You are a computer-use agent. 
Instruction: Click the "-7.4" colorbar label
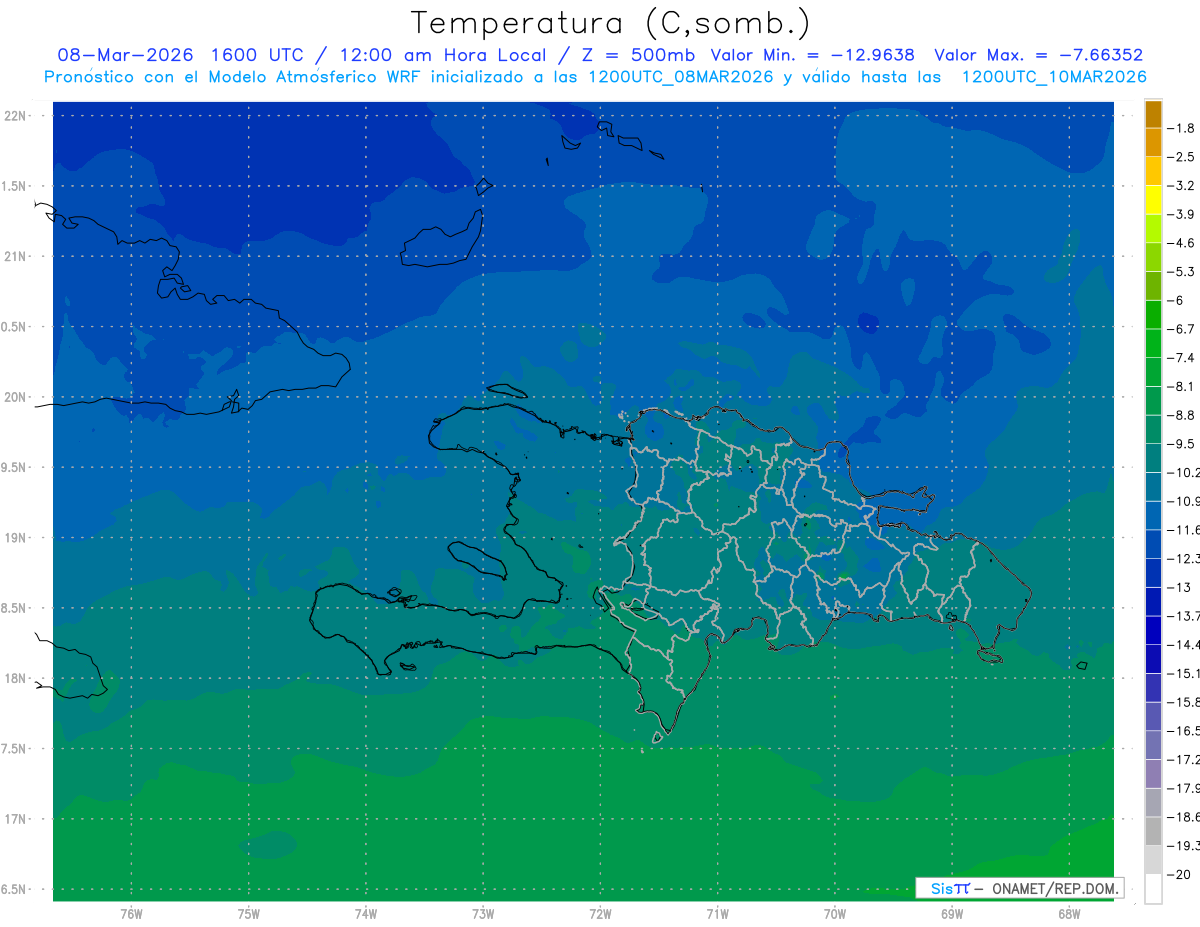coord(1182,358)
